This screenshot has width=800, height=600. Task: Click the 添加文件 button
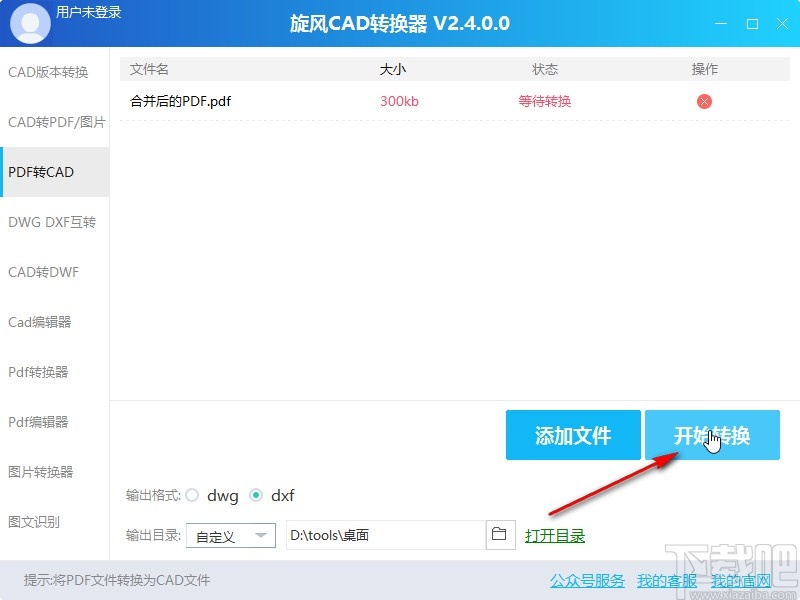tap(573, 435)
